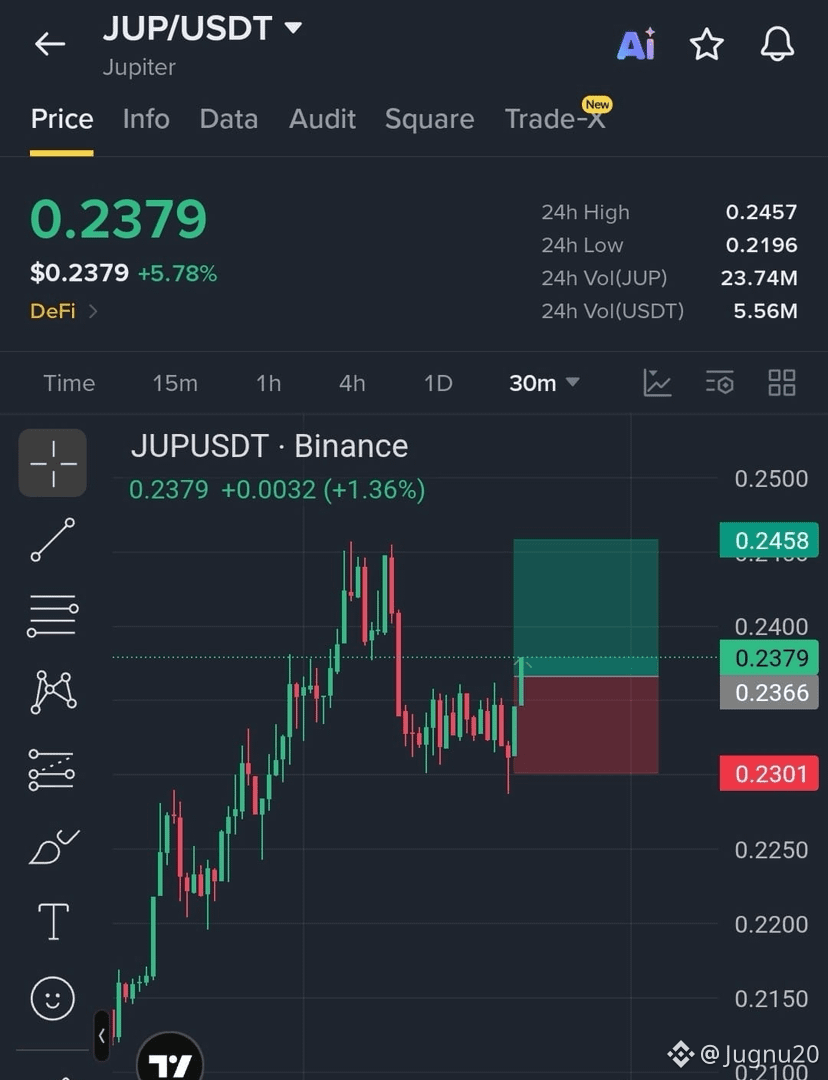Click the 0.2250 axis price level
The image size is (828, 1080).
click(771, 850)
